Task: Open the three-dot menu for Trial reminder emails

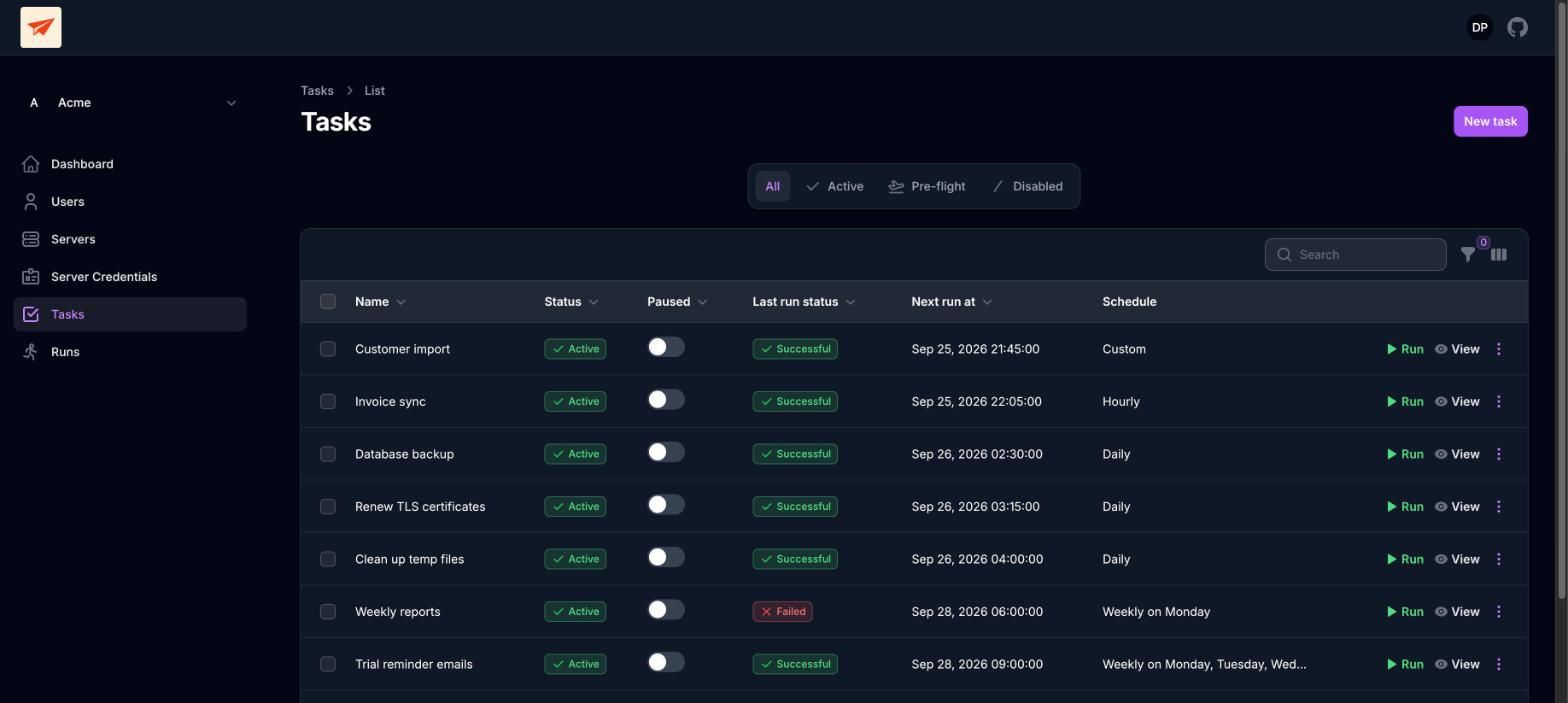Action: tap(1498, 664)
